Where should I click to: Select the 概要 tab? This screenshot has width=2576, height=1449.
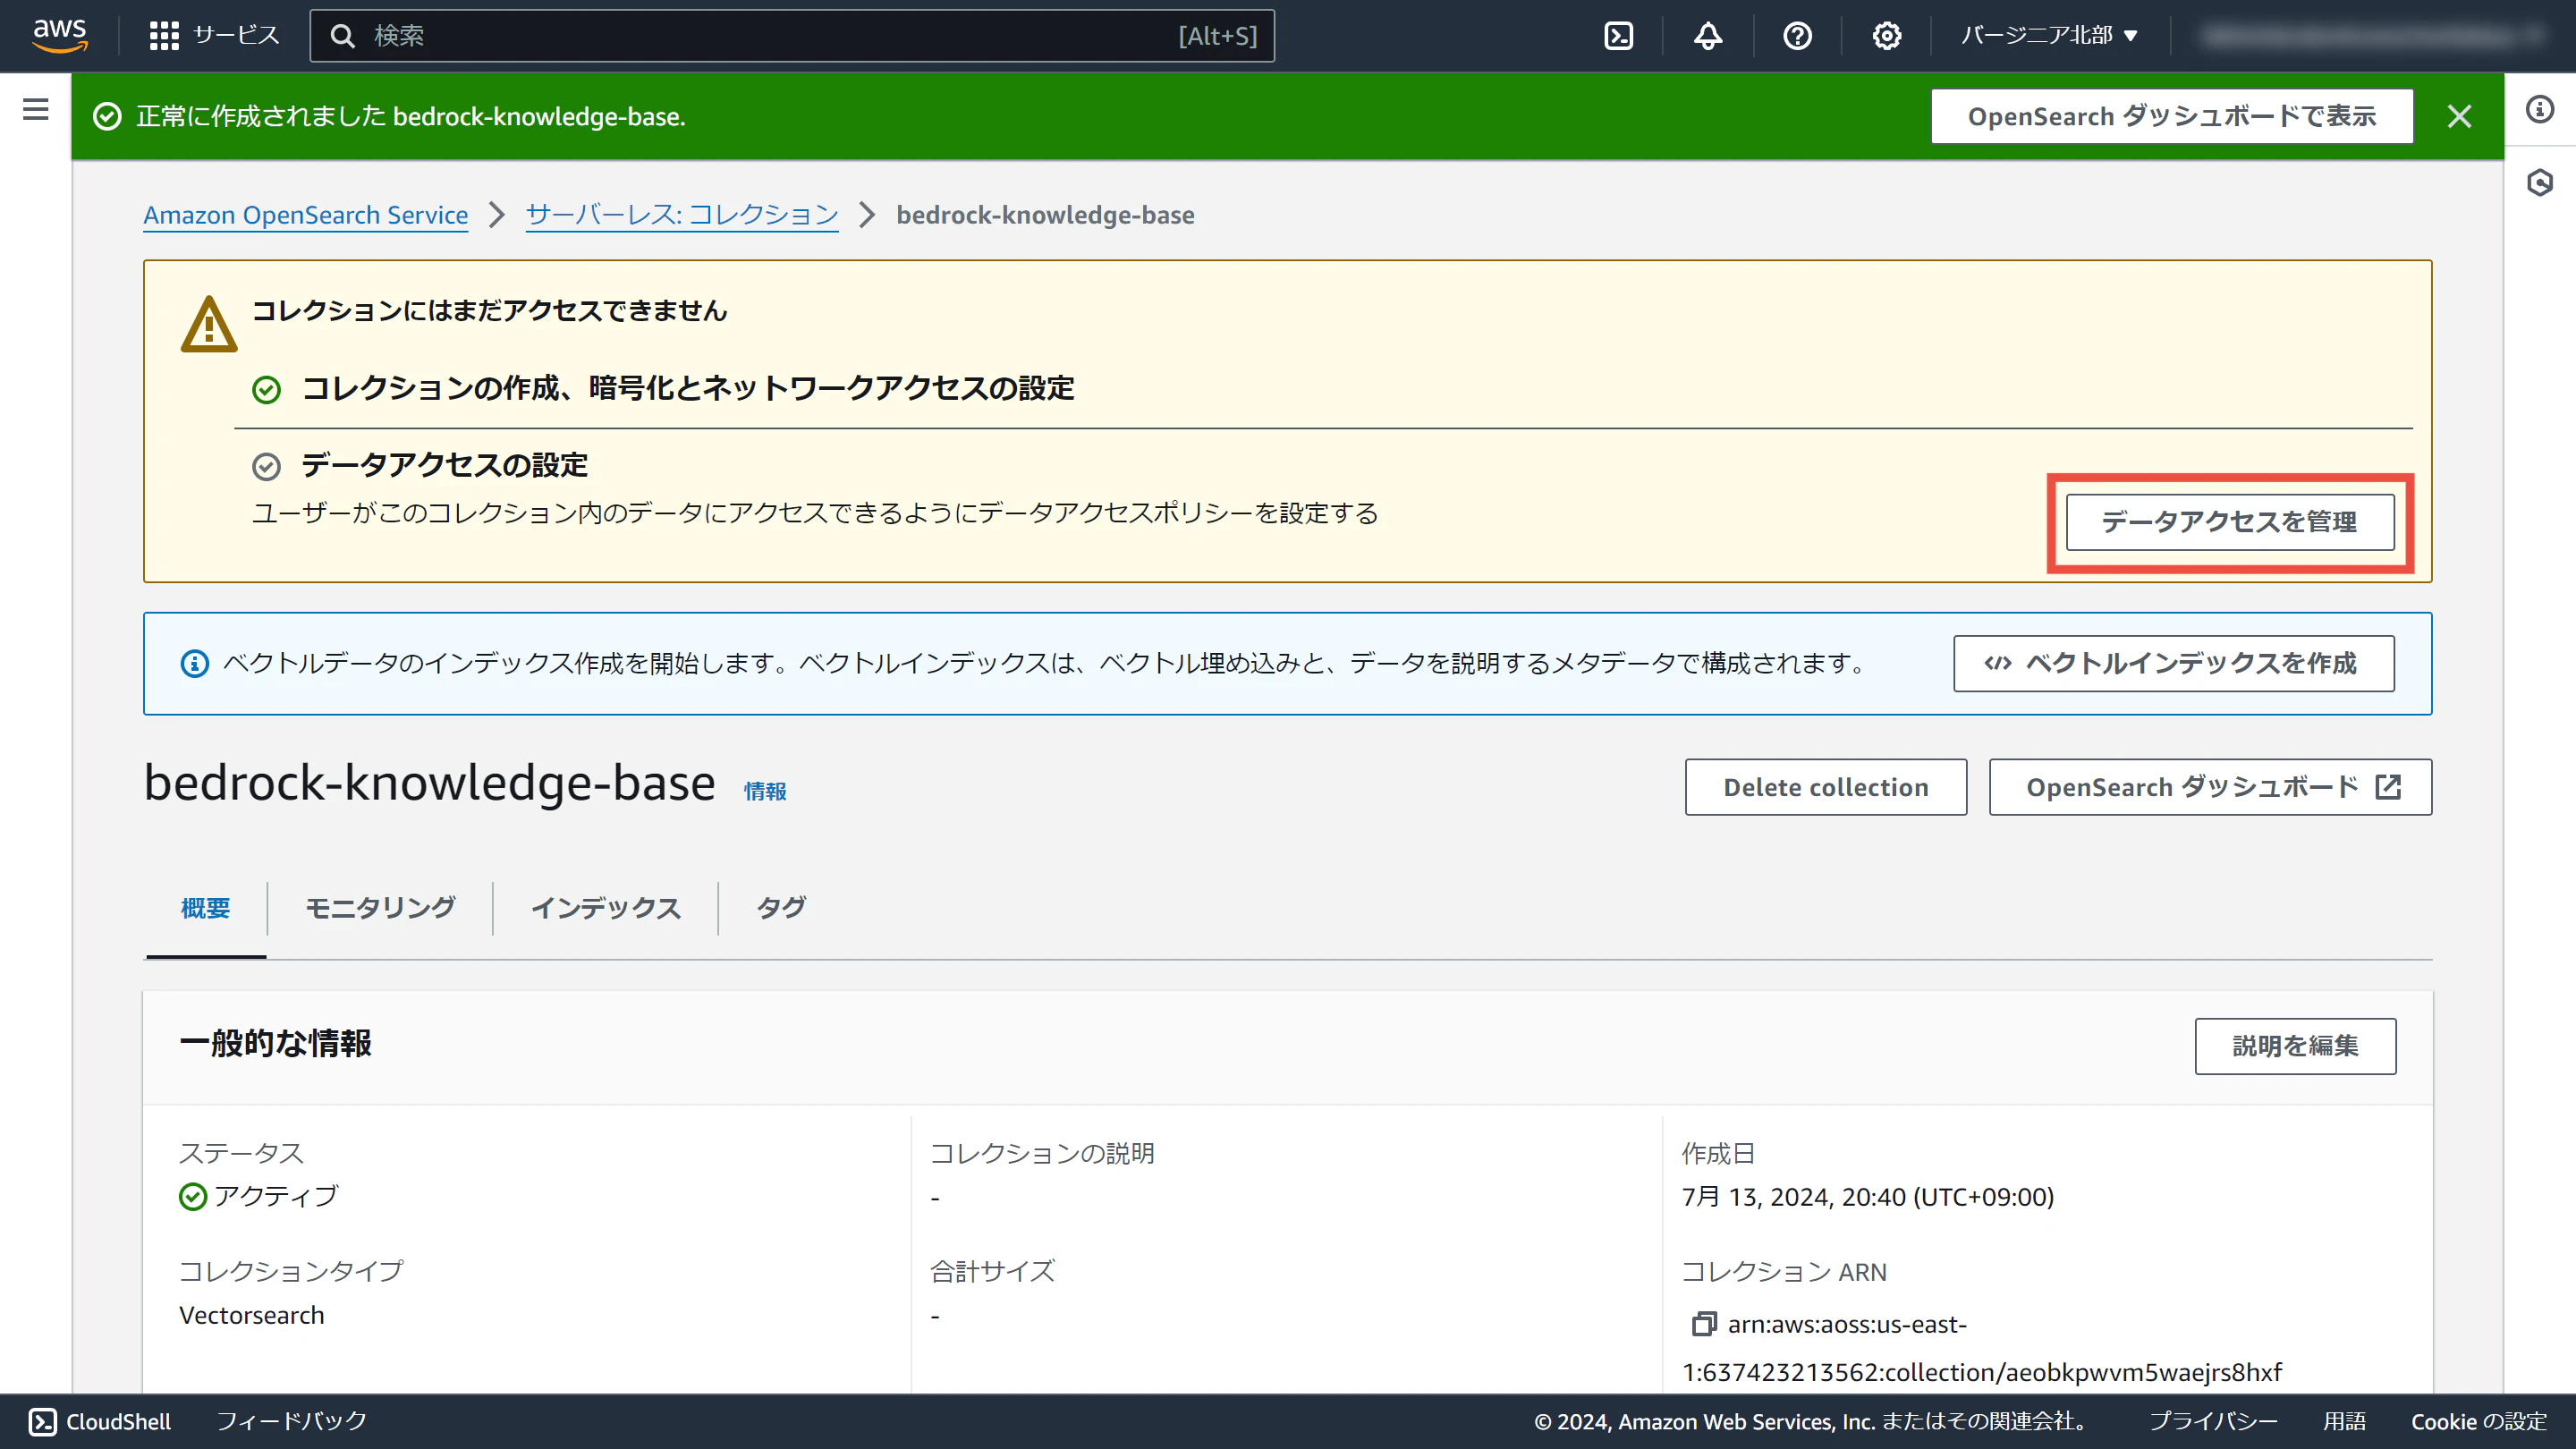click(x=206, y=908)
